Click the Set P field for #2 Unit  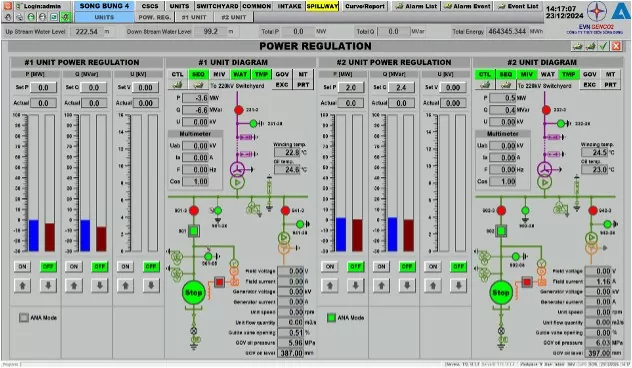tap(351, 87)
